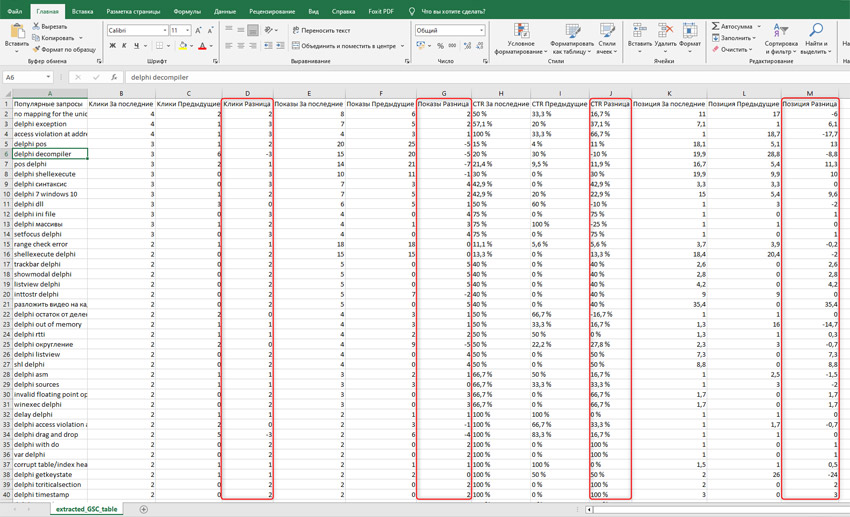Open the Foxit PDF tab

tap(381, 11)
